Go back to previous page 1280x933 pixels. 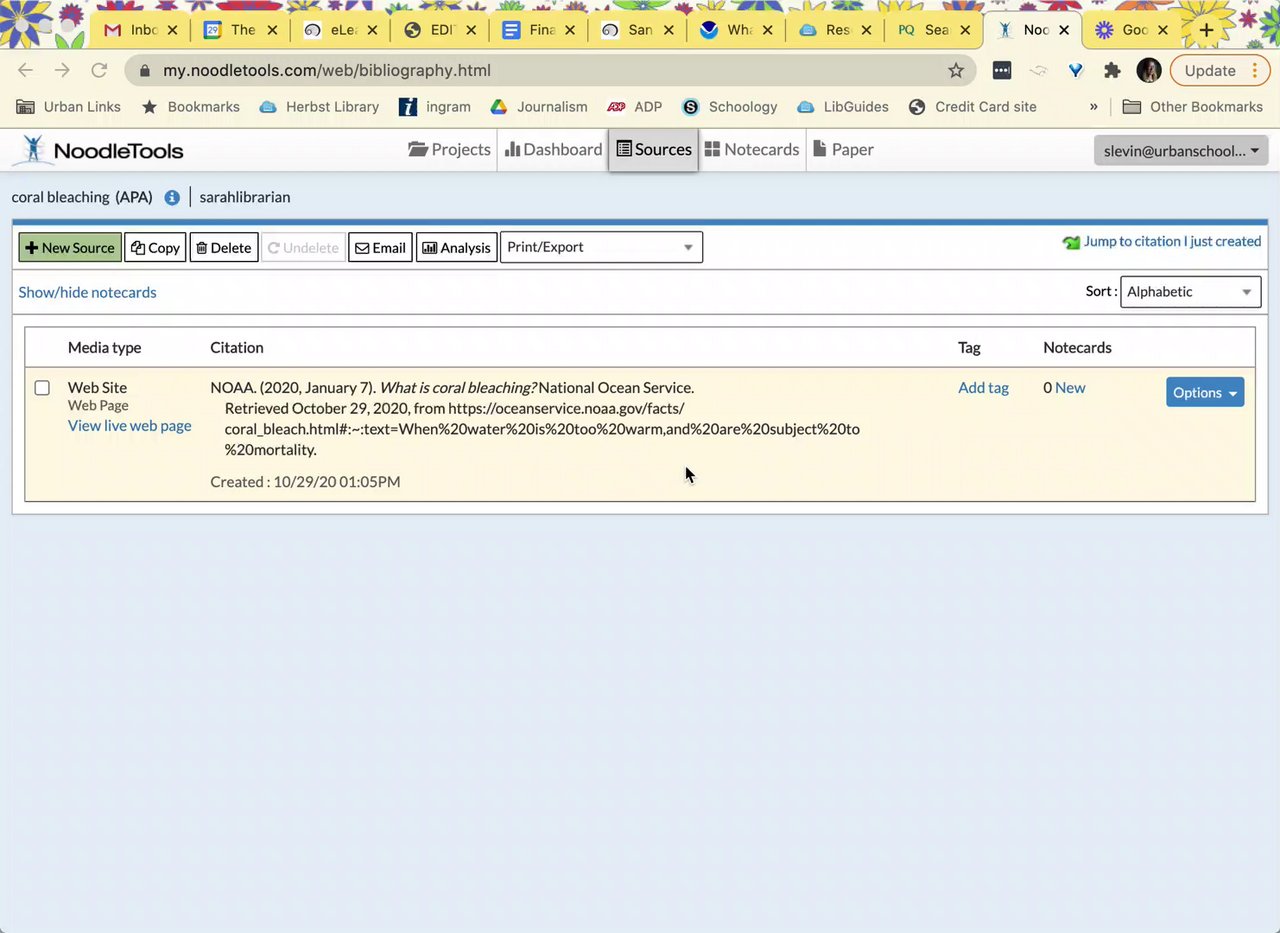pyautogui.click(x=25, y=71)
